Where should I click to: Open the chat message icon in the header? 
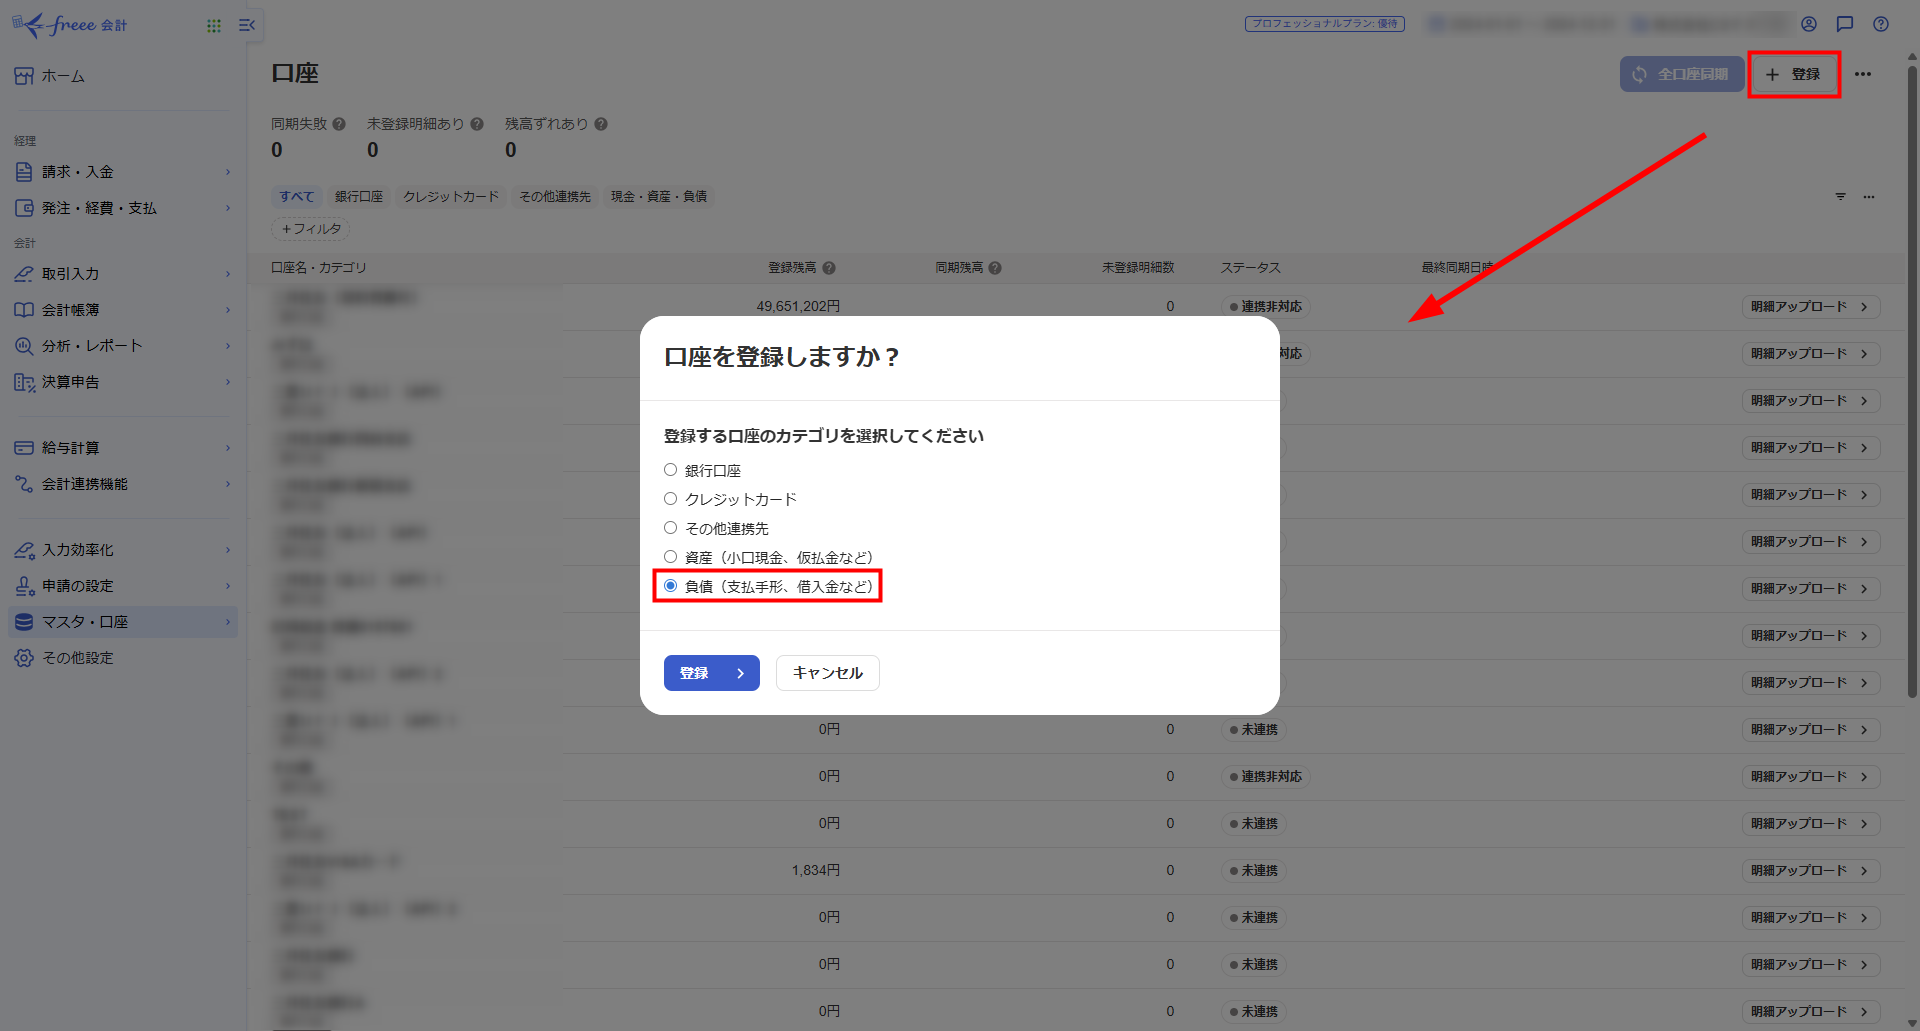(1845, 24)
